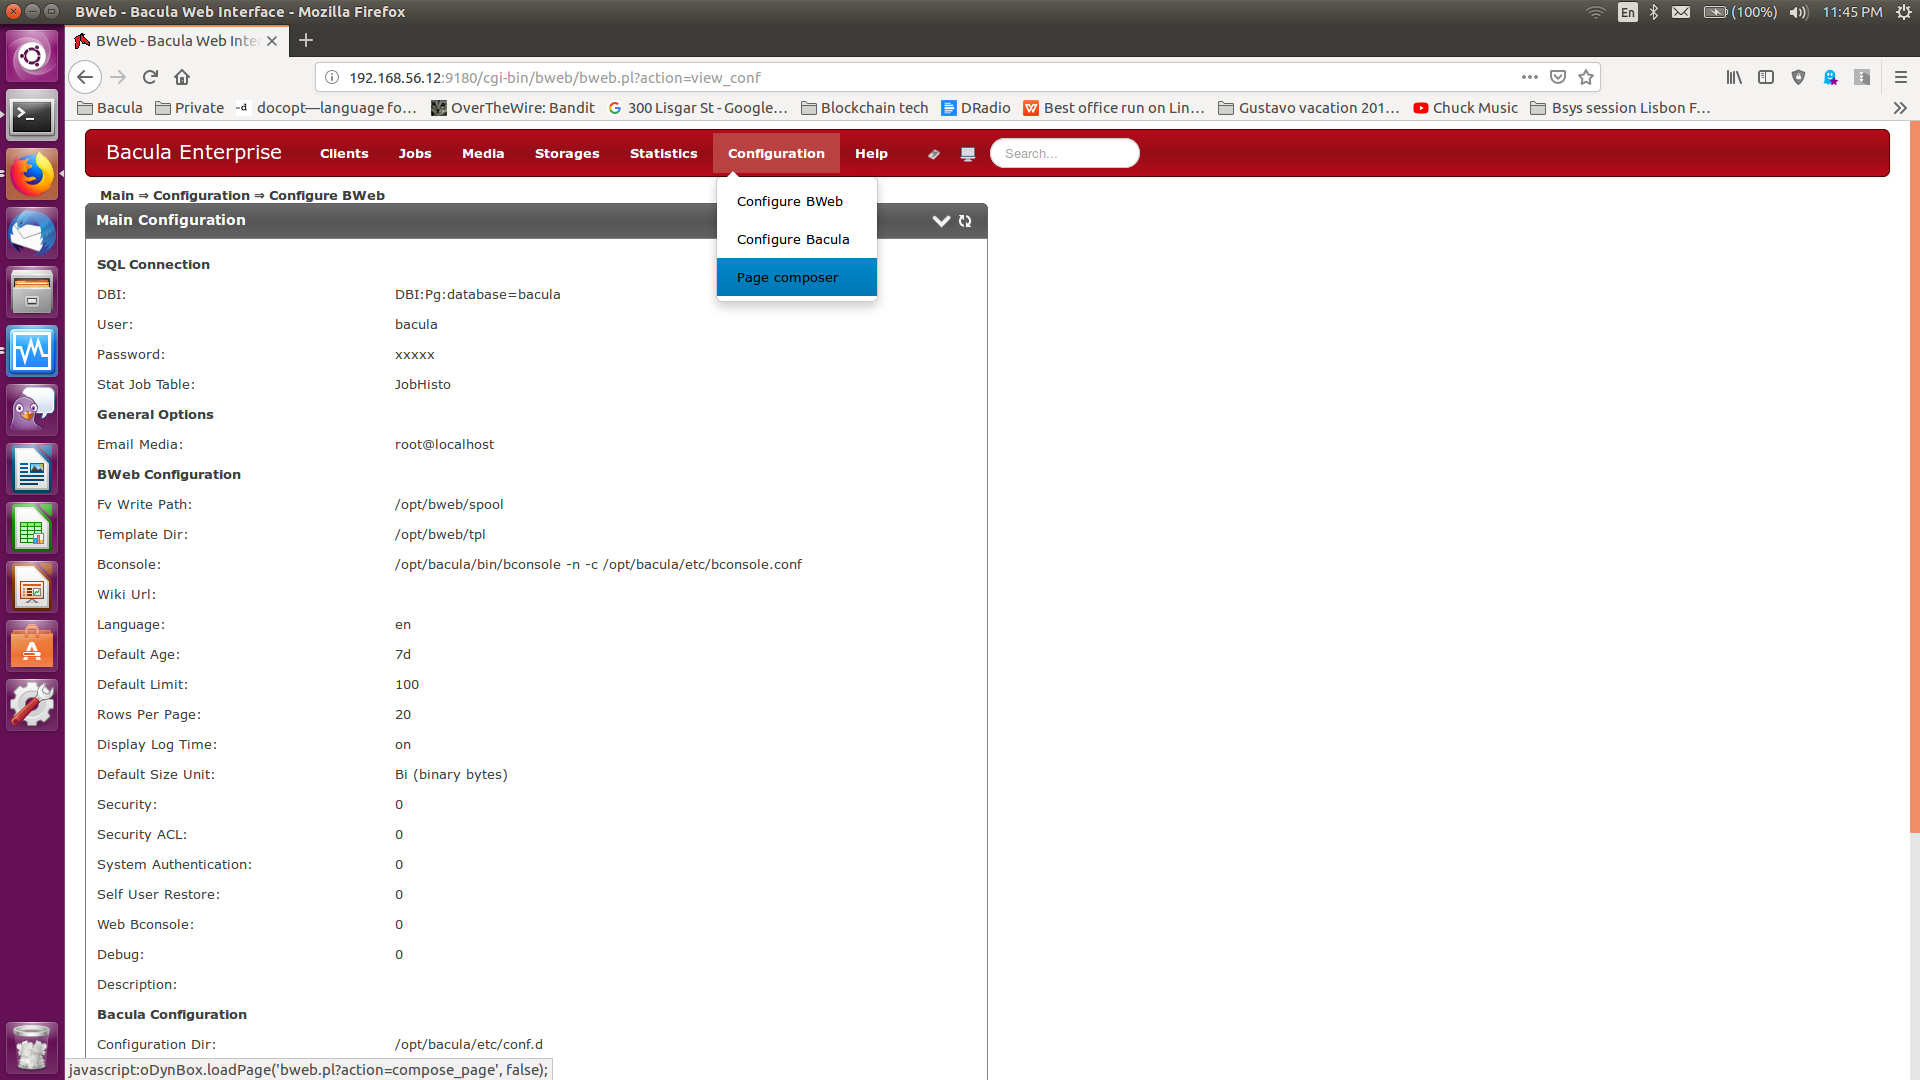
Task: Launch Terminal from the dock
Action: point(32,116)
